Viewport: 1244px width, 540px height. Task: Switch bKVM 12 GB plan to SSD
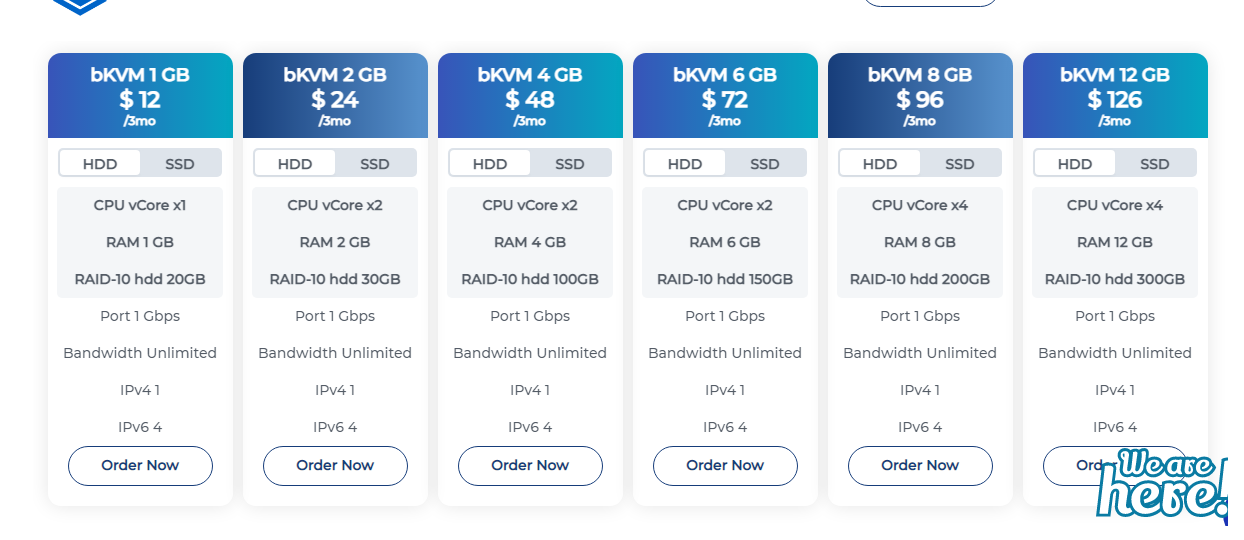(x=1155, y=164)
